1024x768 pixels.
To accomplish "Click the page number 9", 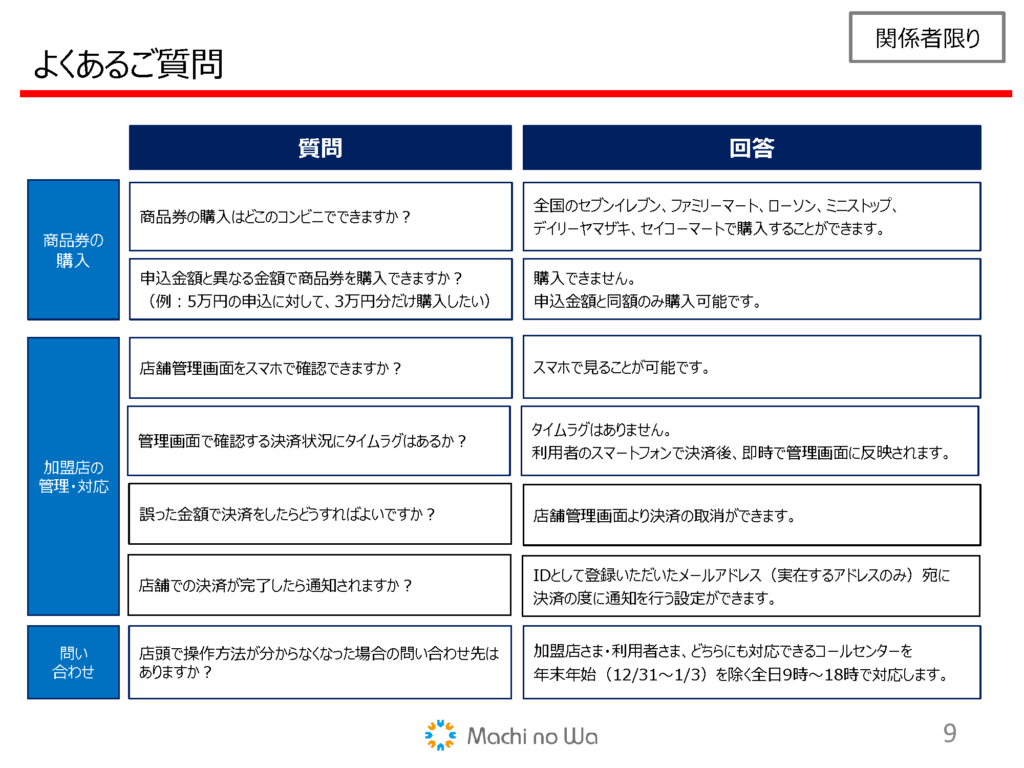I will pos(949,734).
